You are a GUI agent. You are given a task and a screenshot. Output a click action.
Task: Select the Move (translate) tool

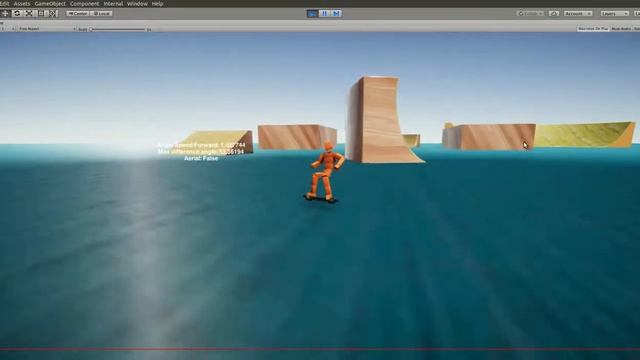(5, 13)
